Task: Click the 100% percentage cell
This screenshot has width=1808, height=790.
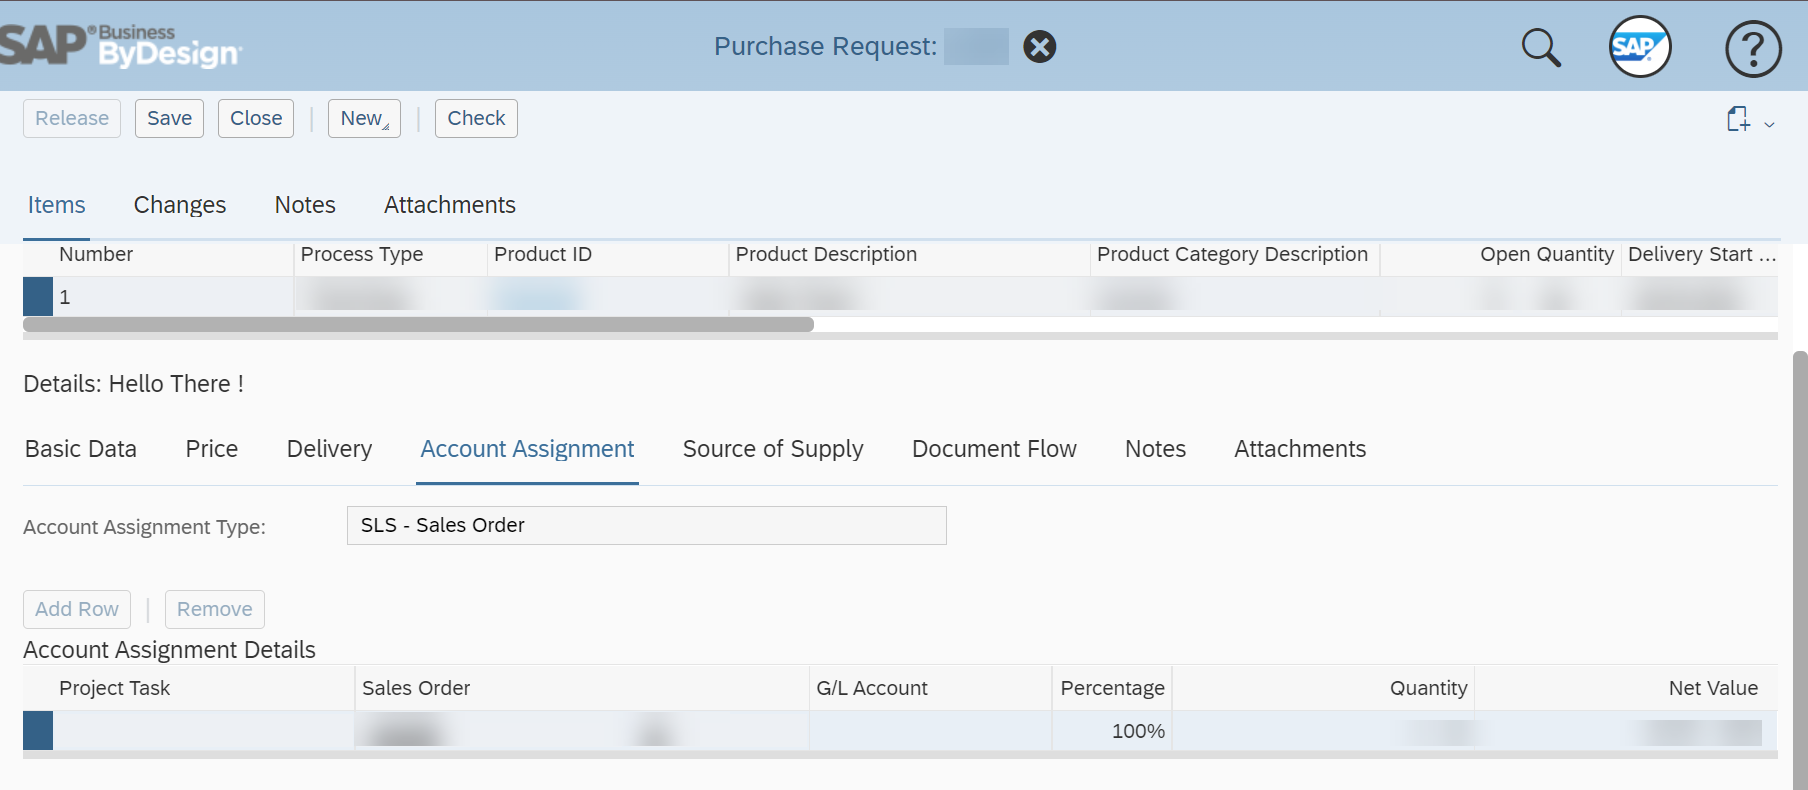Action: click(1112, 731)
